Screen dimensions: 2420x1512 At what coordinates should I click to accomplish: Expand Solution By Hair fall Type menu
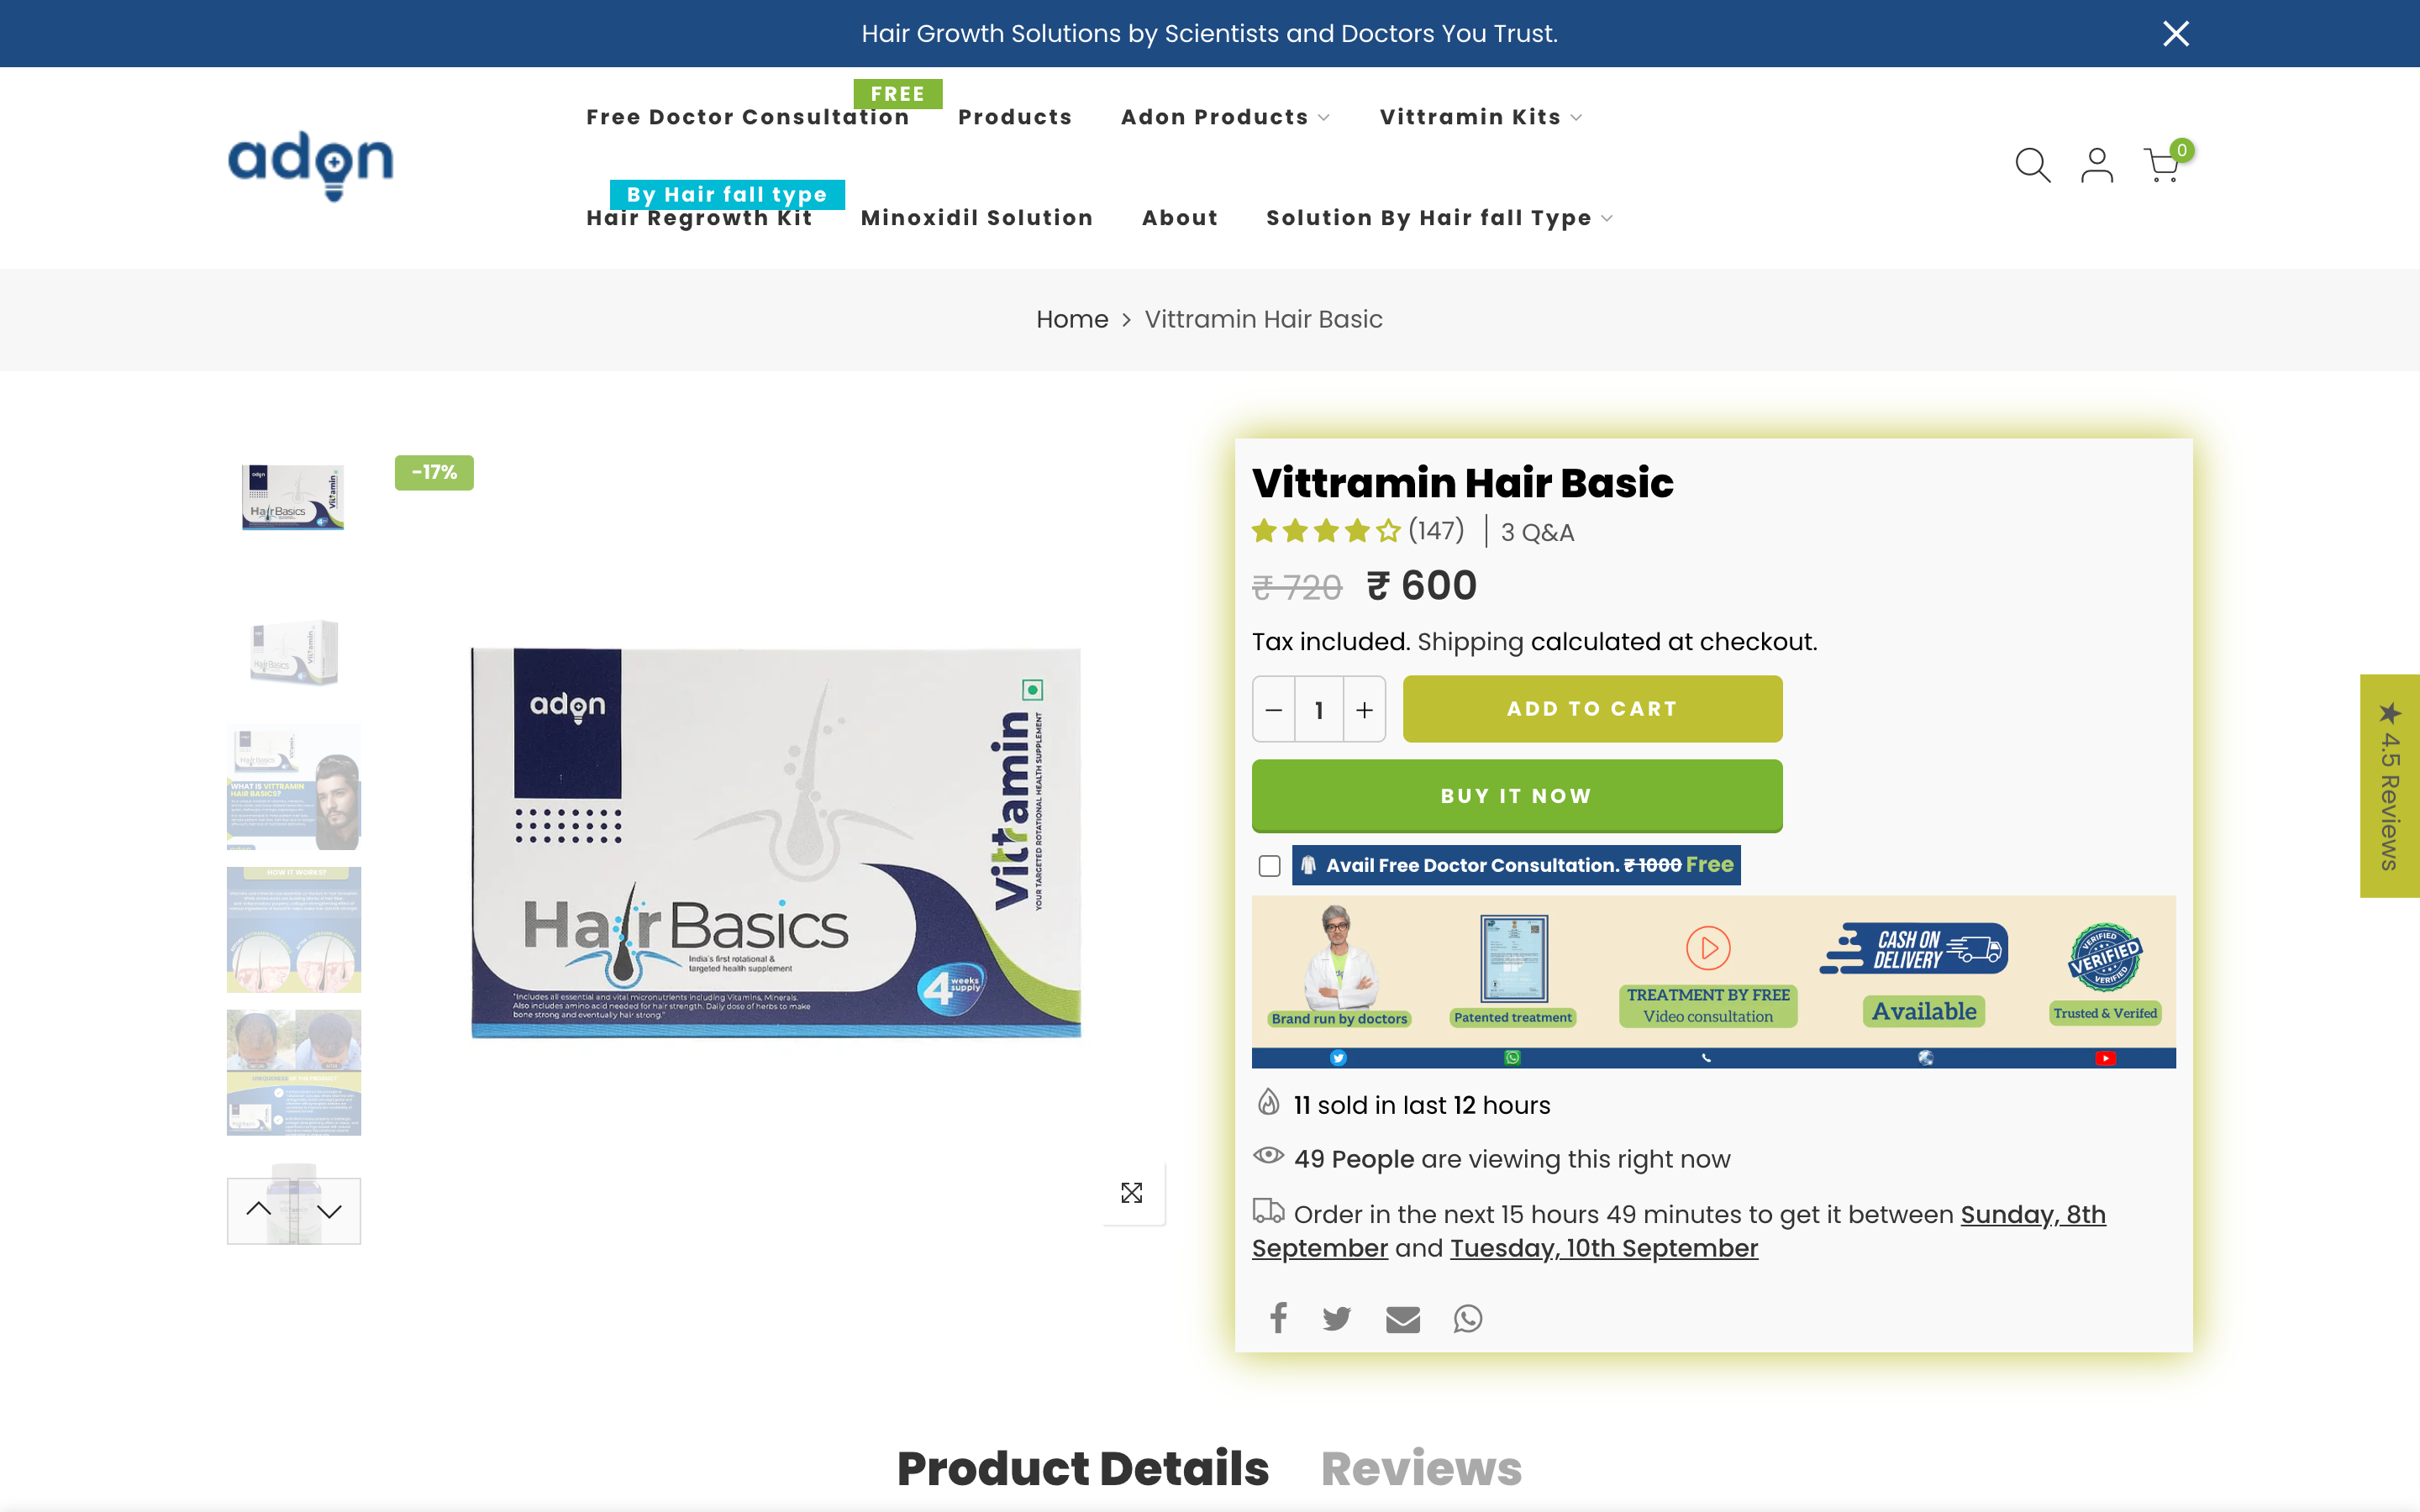click(x=1438, y=218)
